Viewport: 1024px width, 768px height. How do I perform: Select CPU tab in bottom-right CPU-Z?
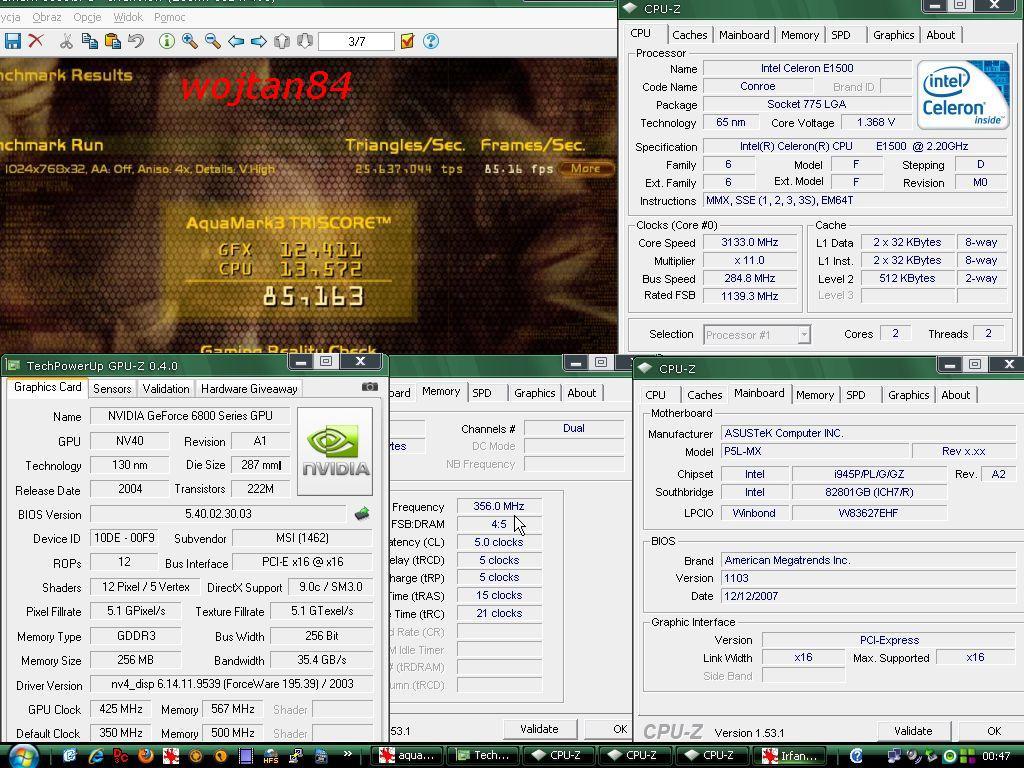click(655, 394)
